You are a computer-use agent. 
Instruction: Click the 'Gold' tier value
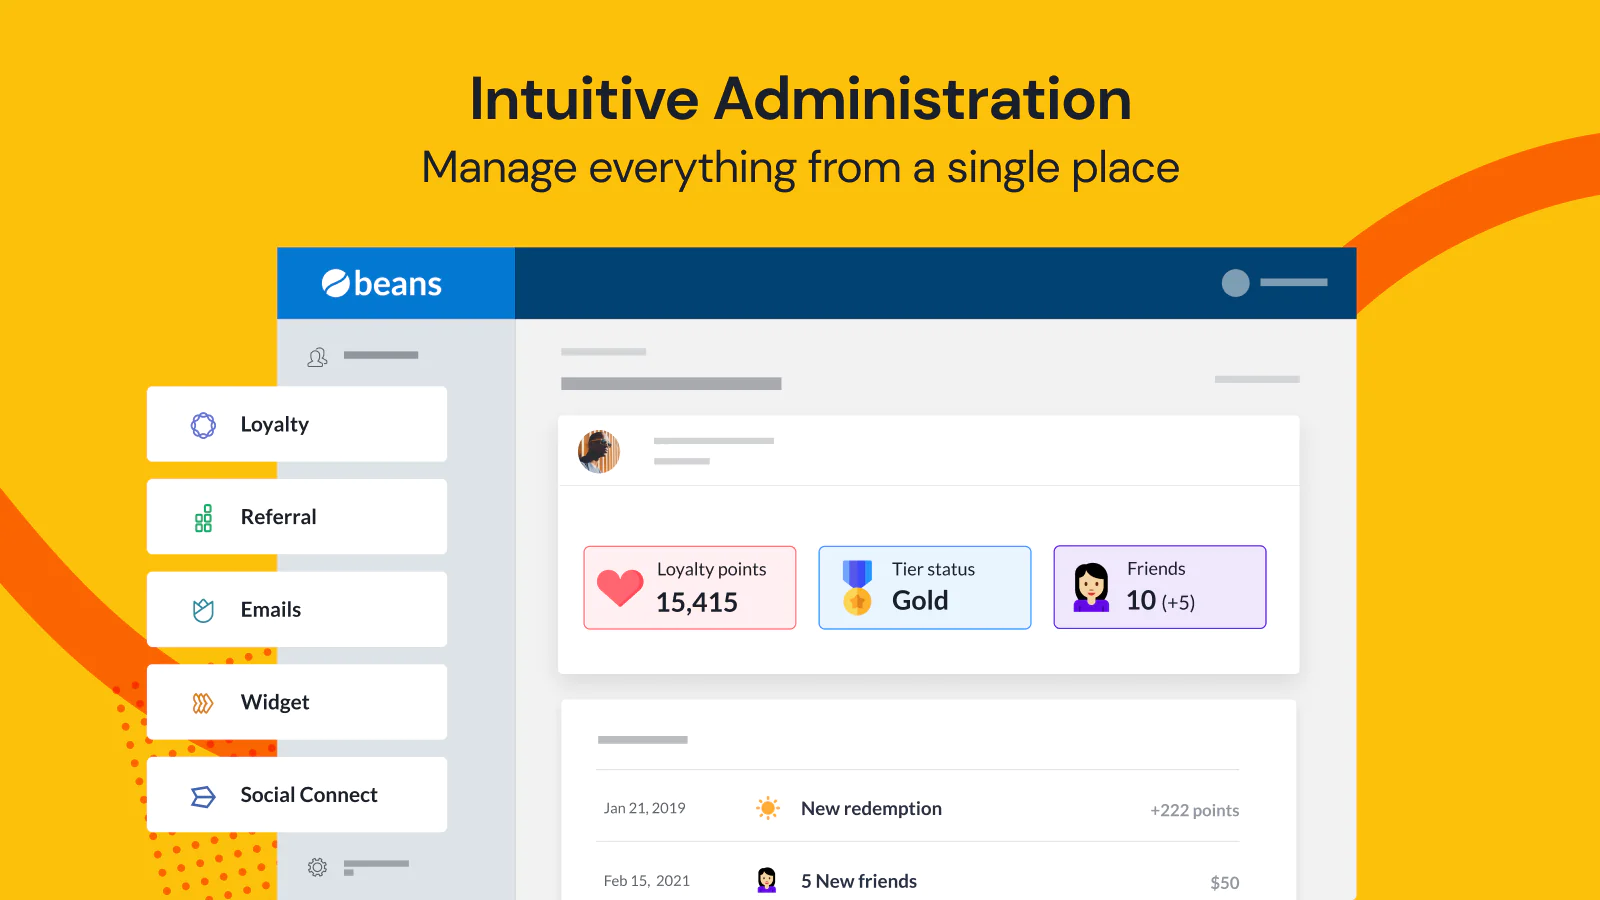click(x=920, y=601)
